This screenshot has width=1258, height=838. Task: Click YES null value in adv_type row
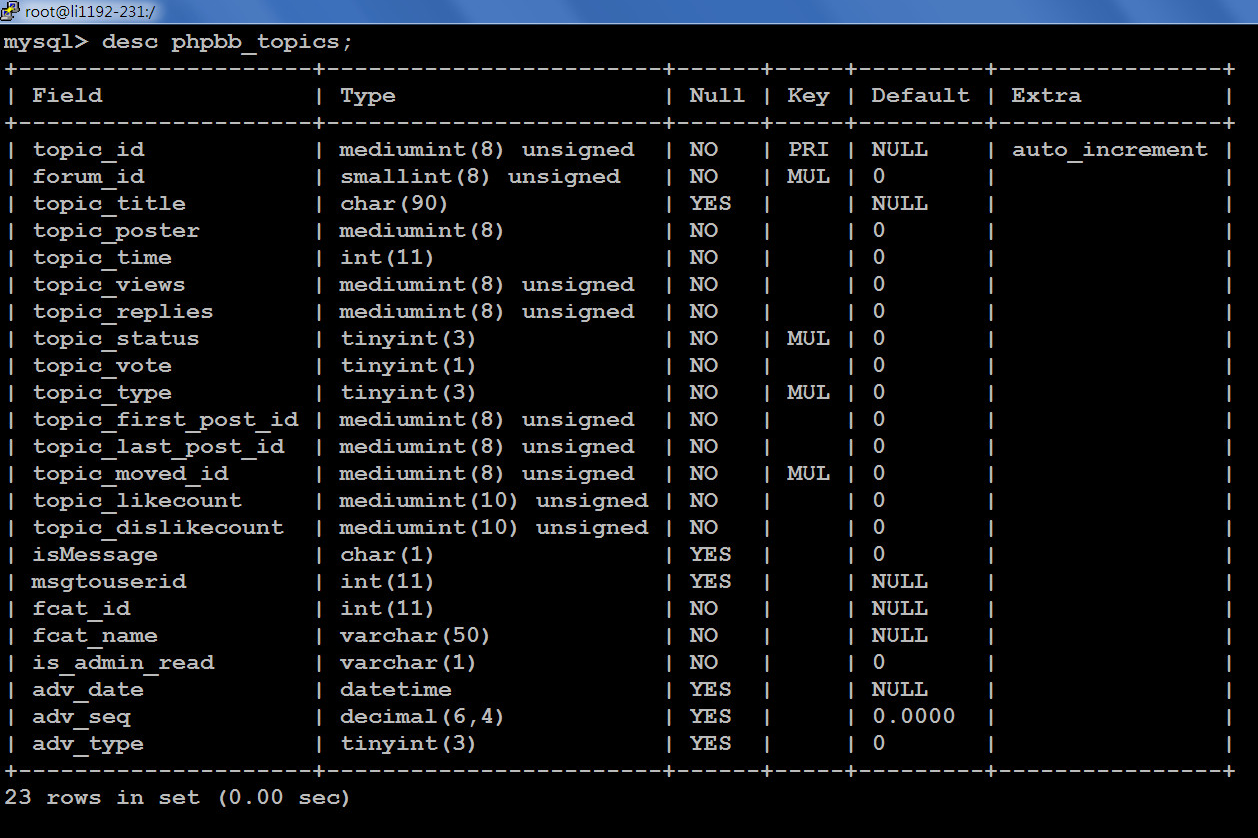(710, 743)
